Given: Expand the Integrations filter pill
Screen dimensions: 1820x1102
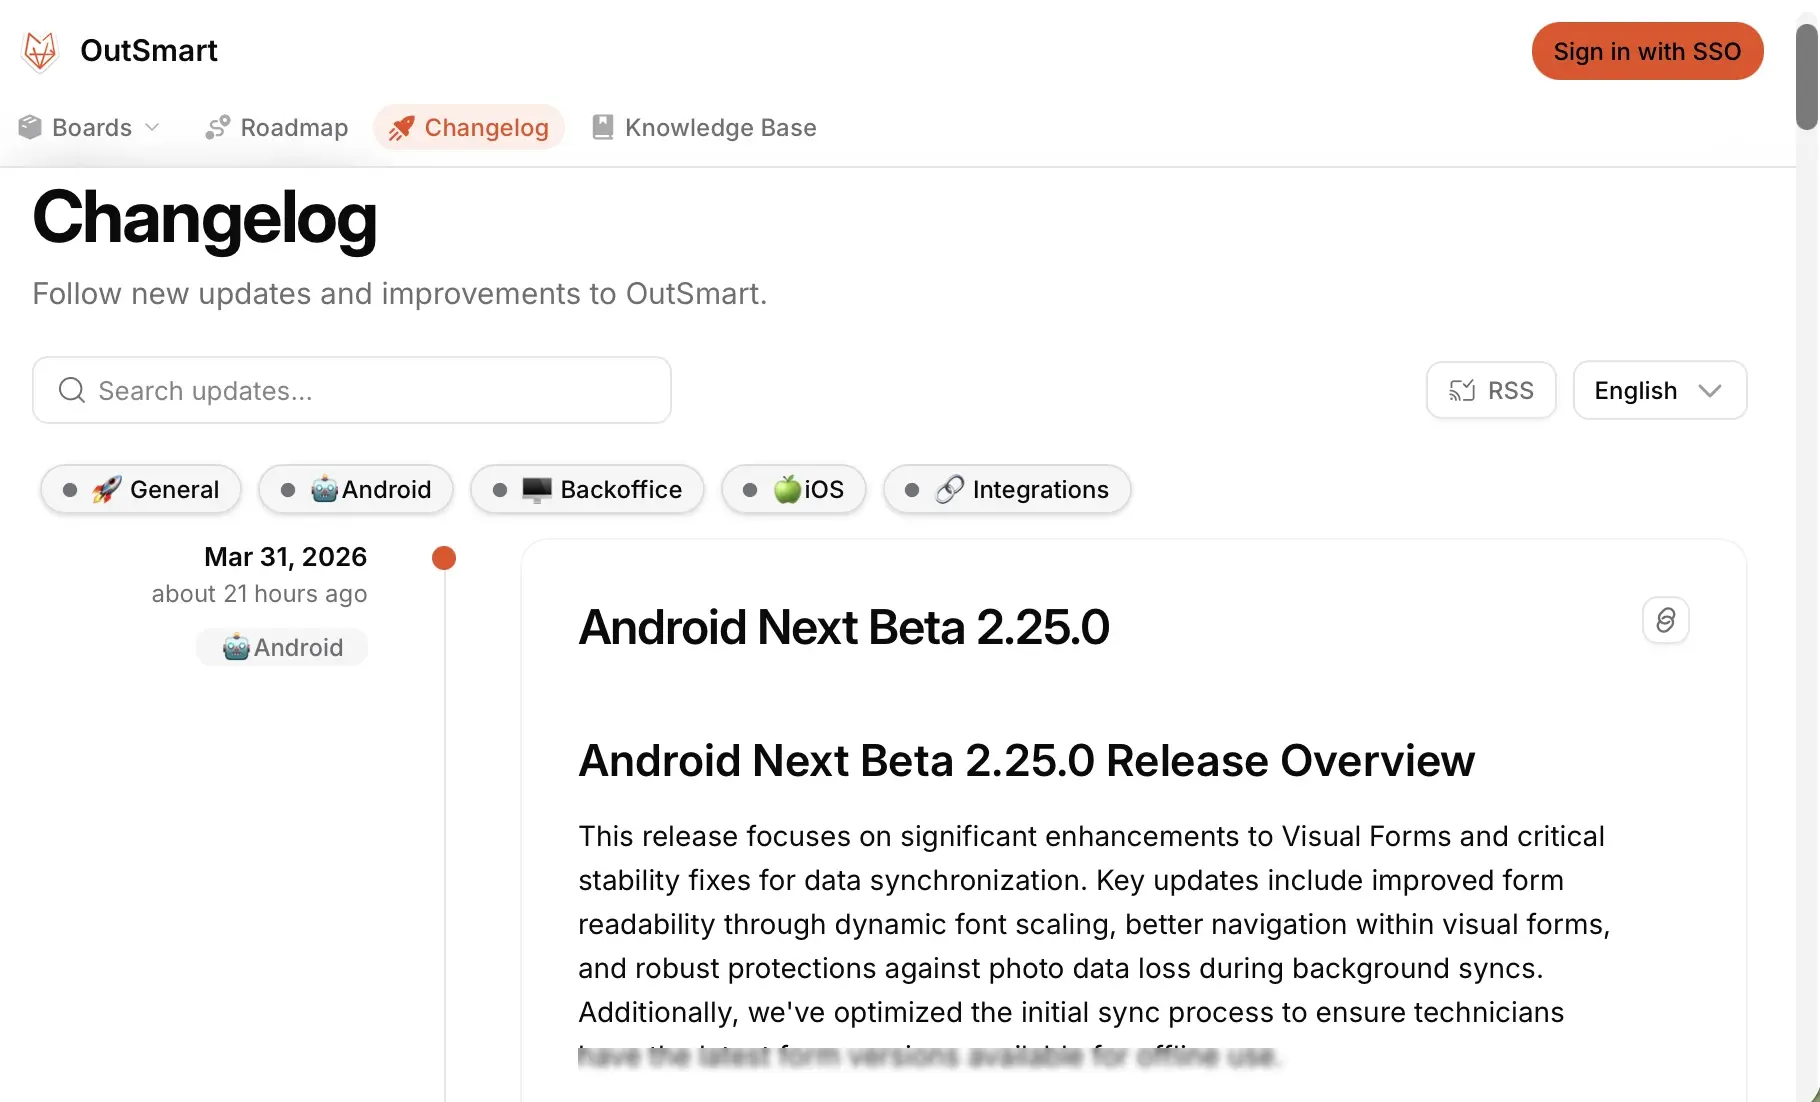Looking at the screenshot, I should click(1006, 489).
